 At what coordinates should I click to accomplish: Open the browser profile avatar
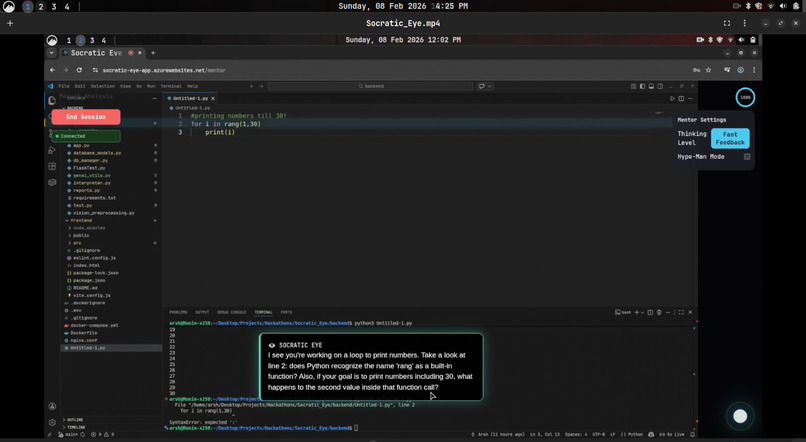click(741, 70)
